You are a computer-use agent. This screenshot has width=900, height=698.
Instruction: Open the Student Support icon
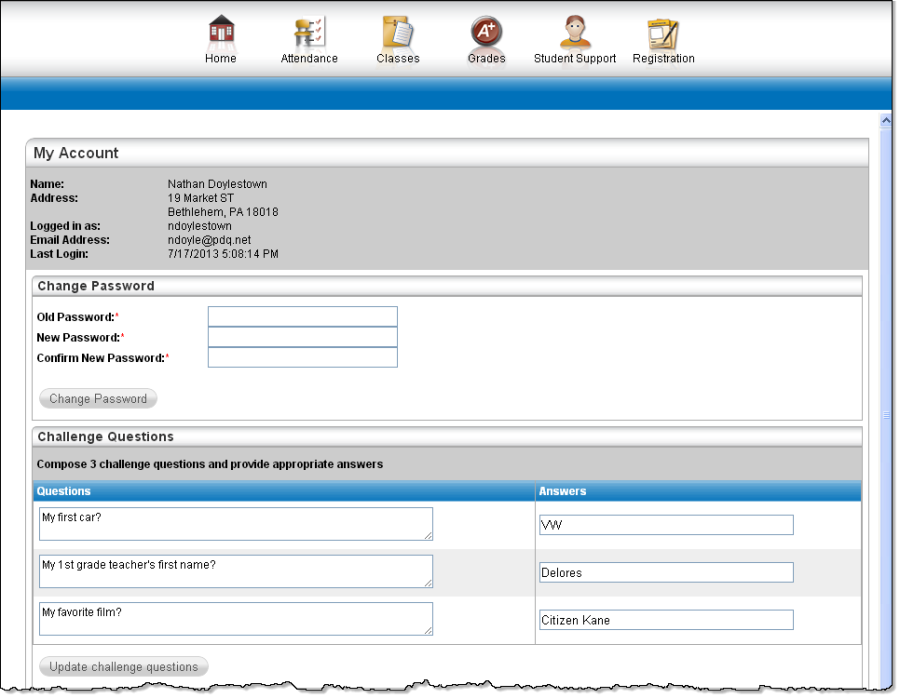(574, 32)
